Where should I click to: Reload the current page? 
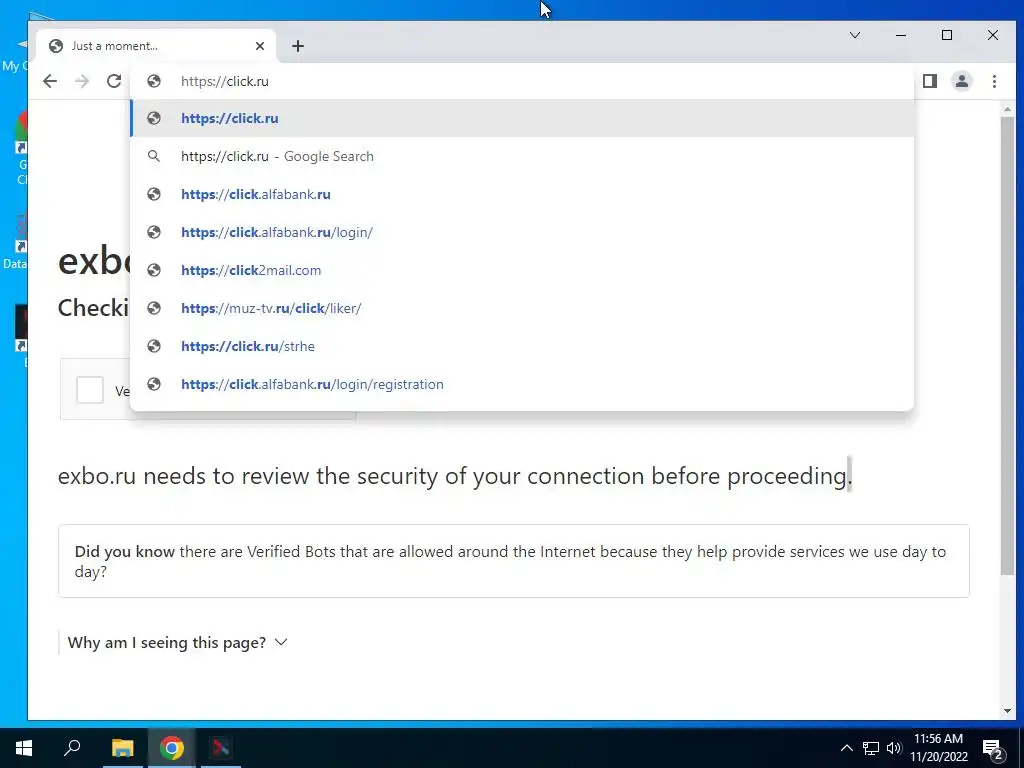(x=114, y=81)
